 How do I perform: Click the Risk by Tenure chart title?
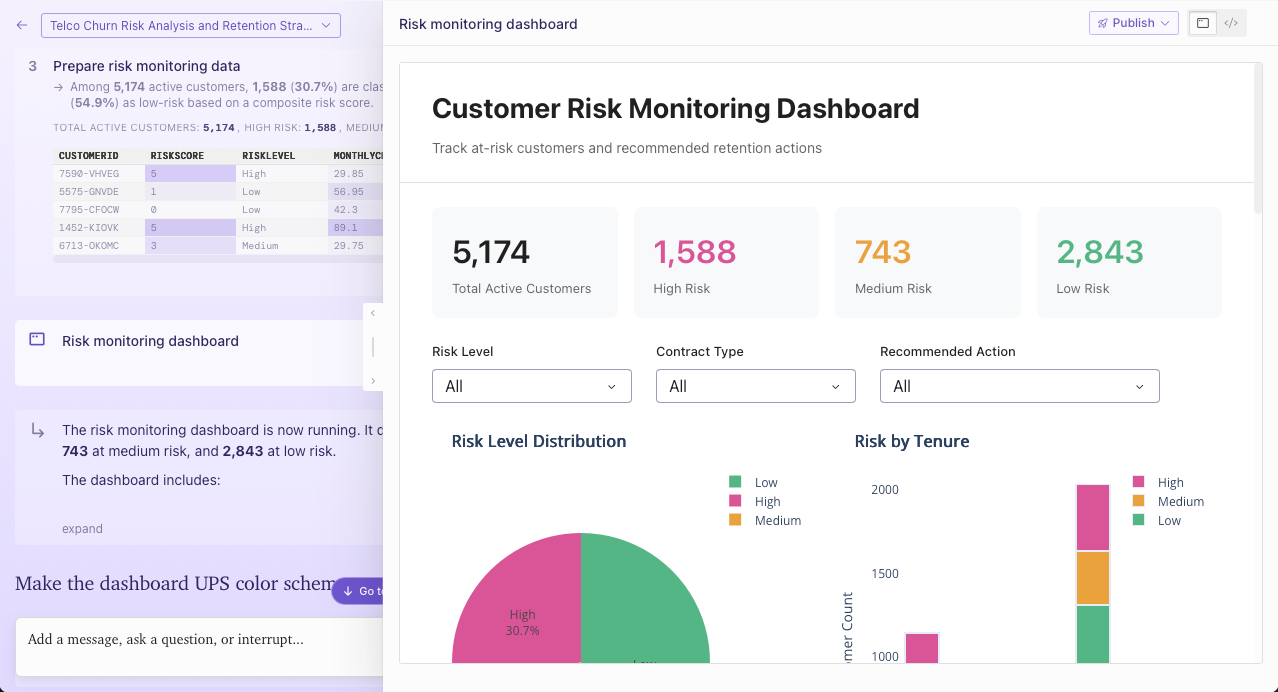tap(912, 441)
